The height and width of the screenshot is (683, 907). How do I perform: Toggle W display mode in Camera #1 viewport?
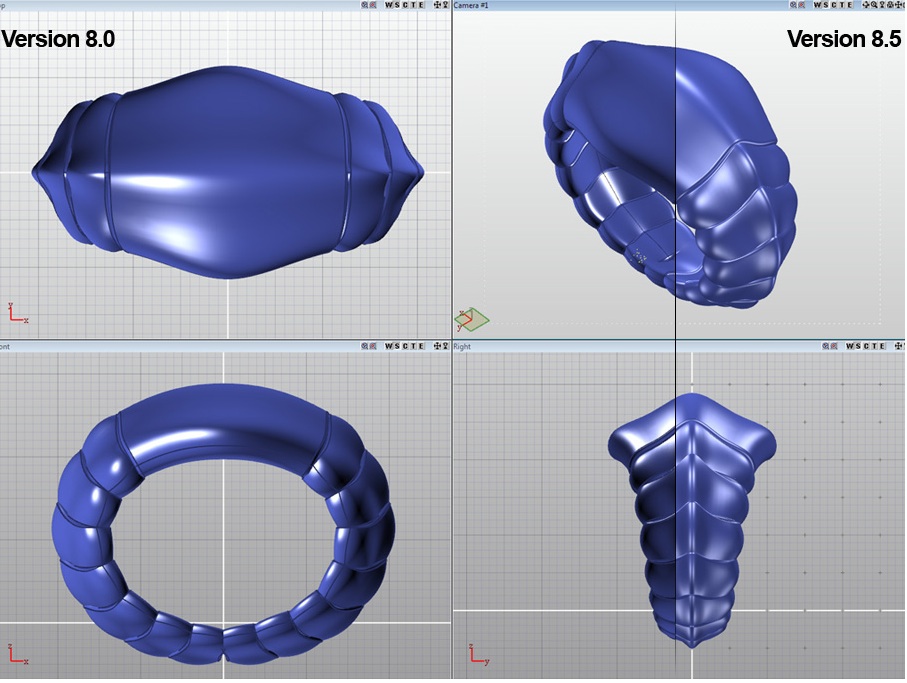click(817, 5)
